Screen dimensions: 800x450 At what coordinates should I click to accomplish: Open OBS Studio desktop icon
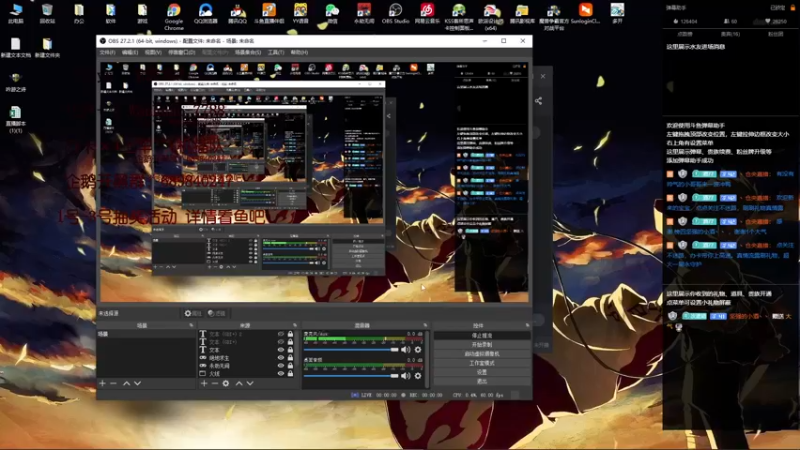(395, 14)
